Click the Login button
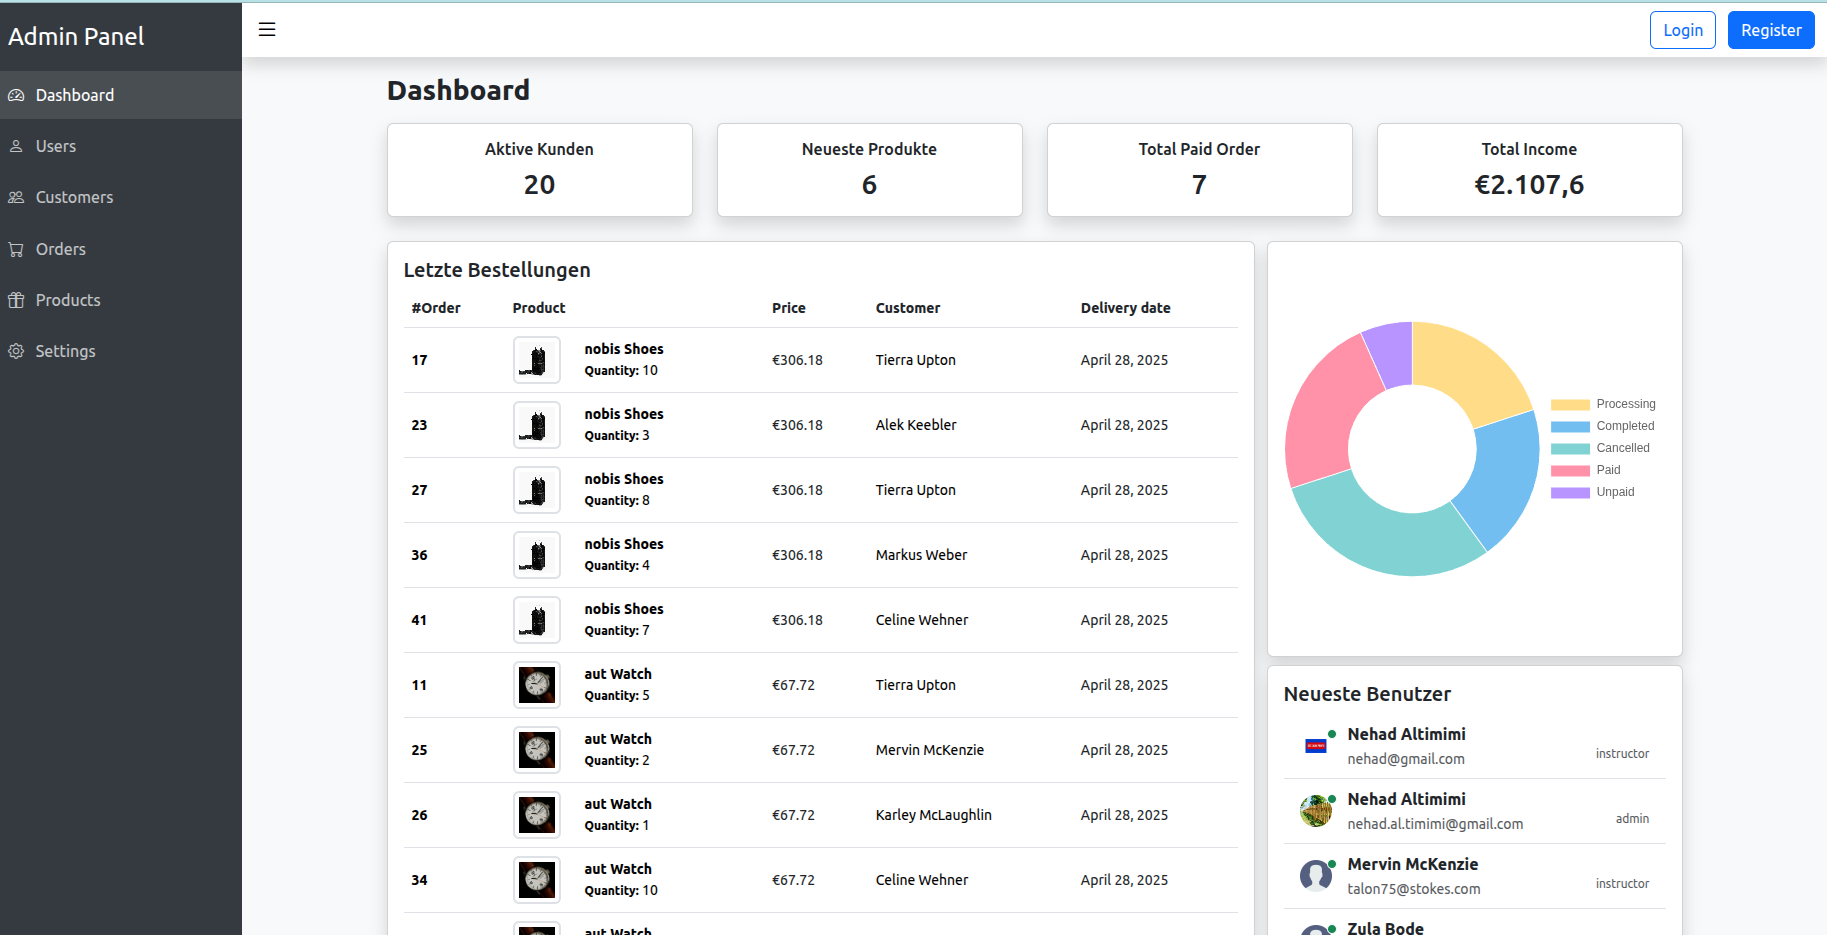 click(x=1682, y=30)
